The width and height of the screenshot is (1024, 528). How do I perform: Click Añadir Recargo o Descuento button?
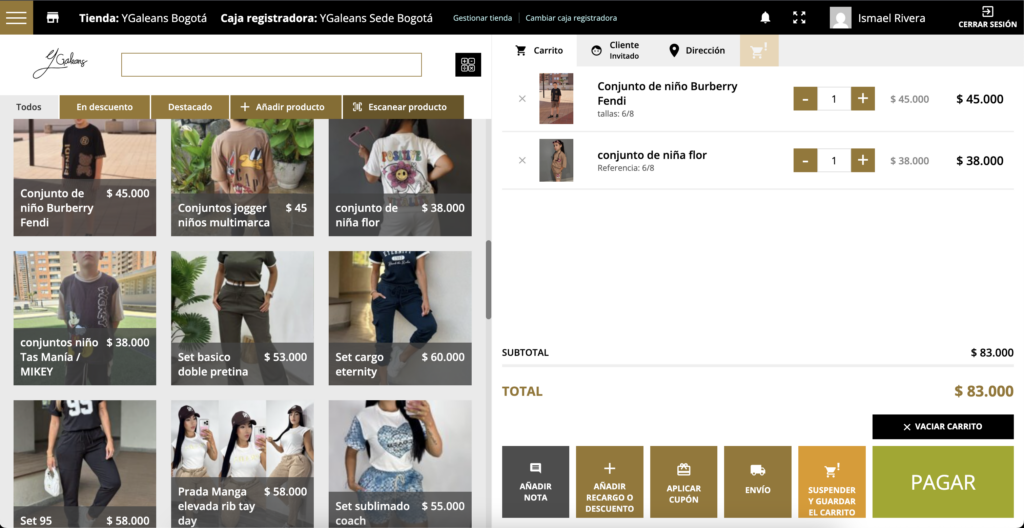point(609,482)
